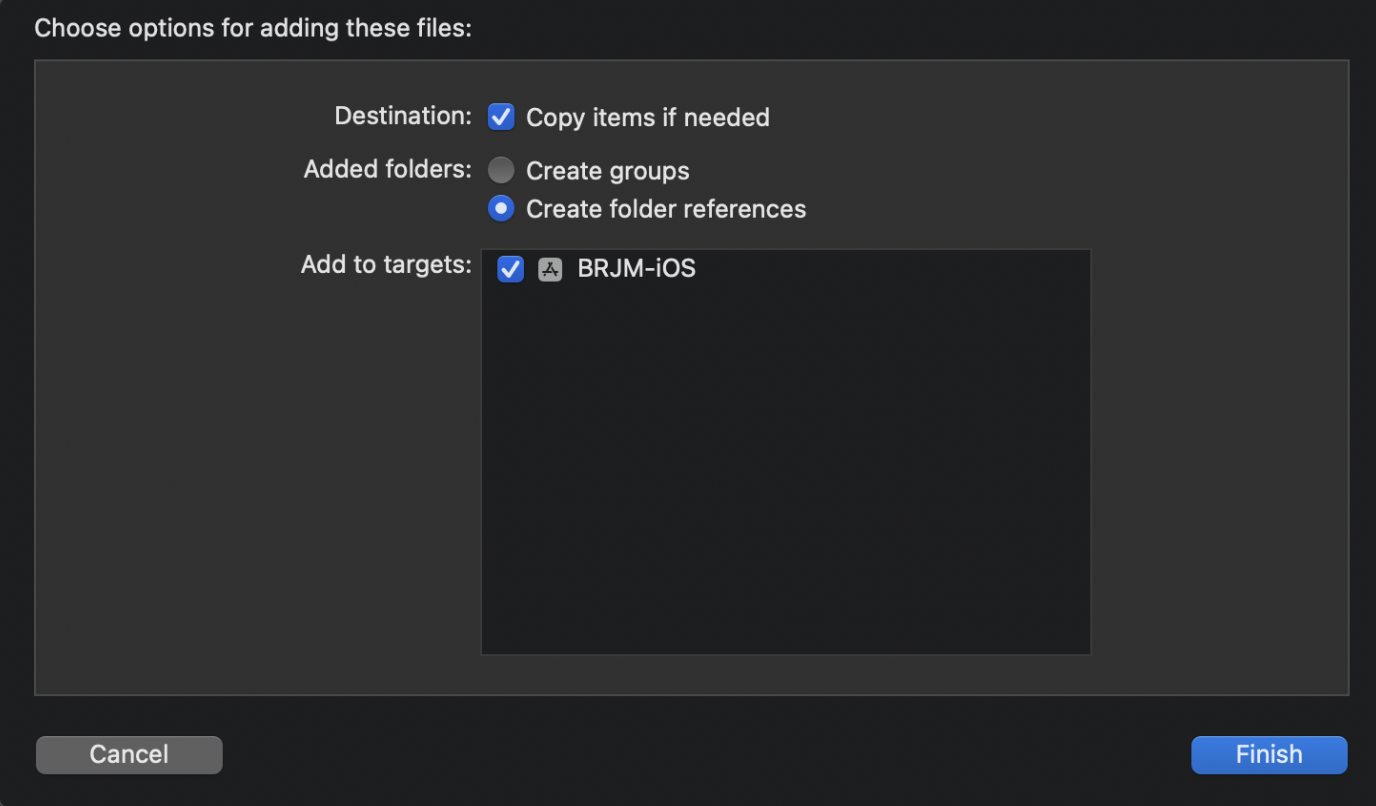Viewport: 1376px width, 806px height.
Task: Click the "Add to targets:" field label
Action: coord(386,265)
